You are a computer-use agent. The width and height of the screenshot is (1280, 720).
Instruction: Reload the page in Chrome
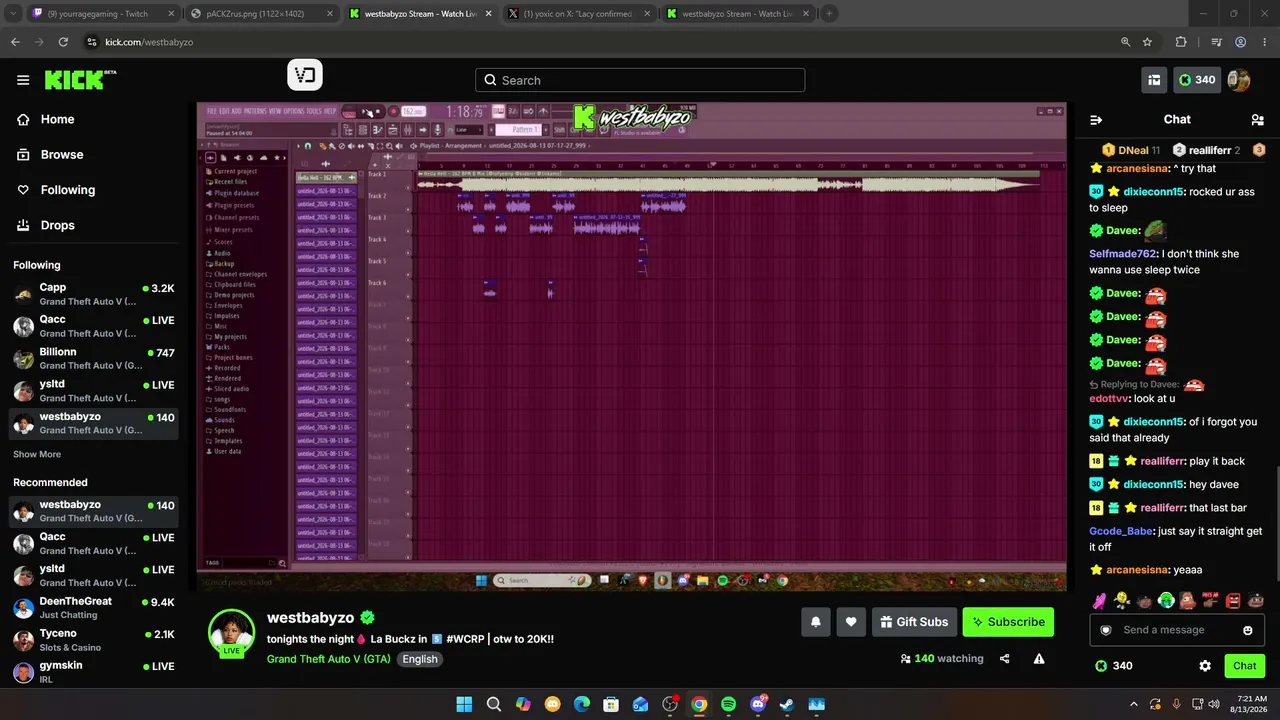63,42
